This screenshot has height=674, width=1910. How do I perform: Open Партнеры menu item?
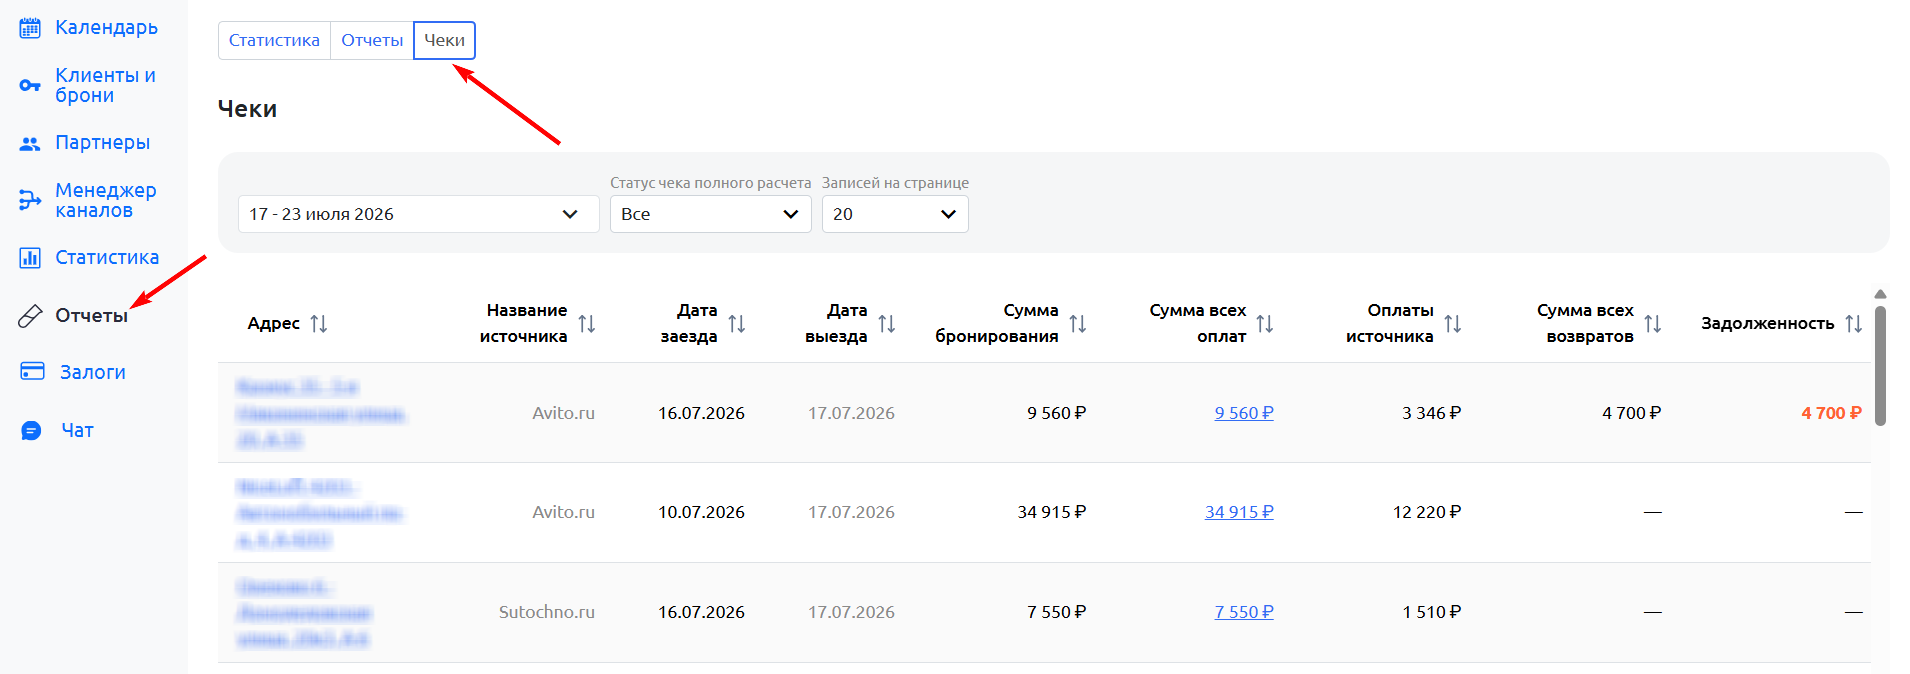point(102,142)
